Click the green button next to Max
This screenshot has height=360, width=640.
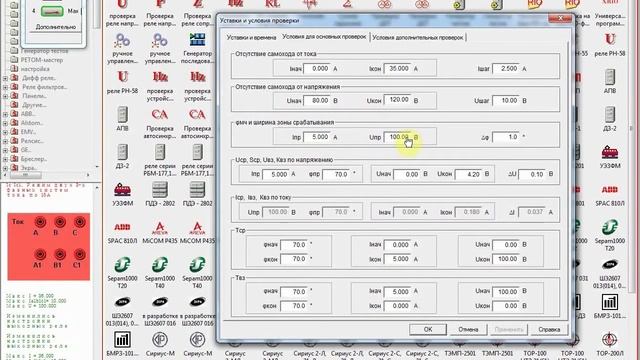point(52,11)
